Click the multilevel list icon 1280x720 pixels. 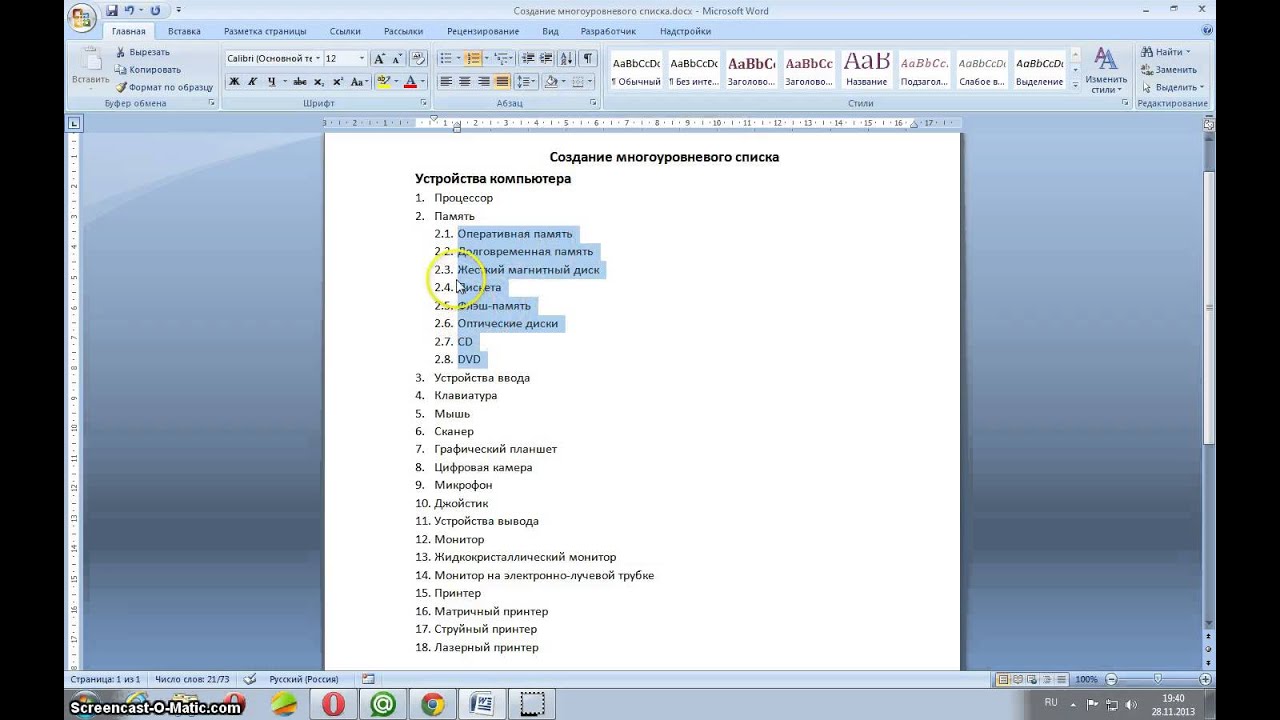coord(502,59)
